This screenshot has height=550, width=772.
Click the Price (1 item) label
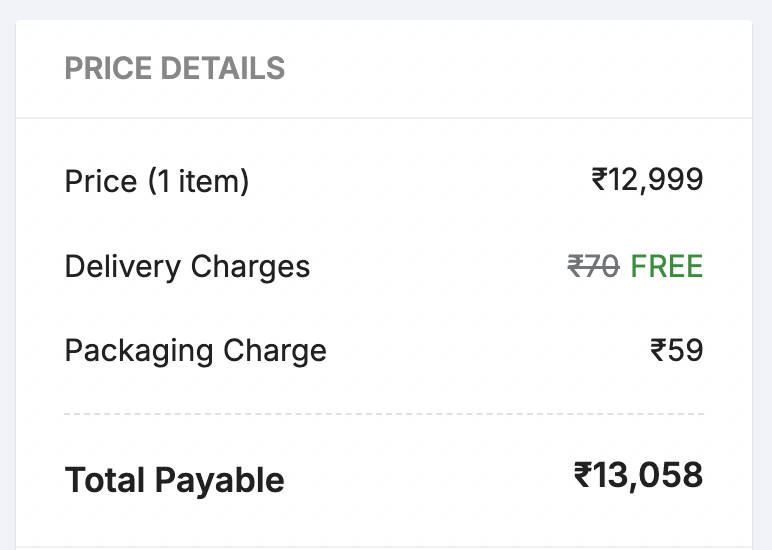157,181
